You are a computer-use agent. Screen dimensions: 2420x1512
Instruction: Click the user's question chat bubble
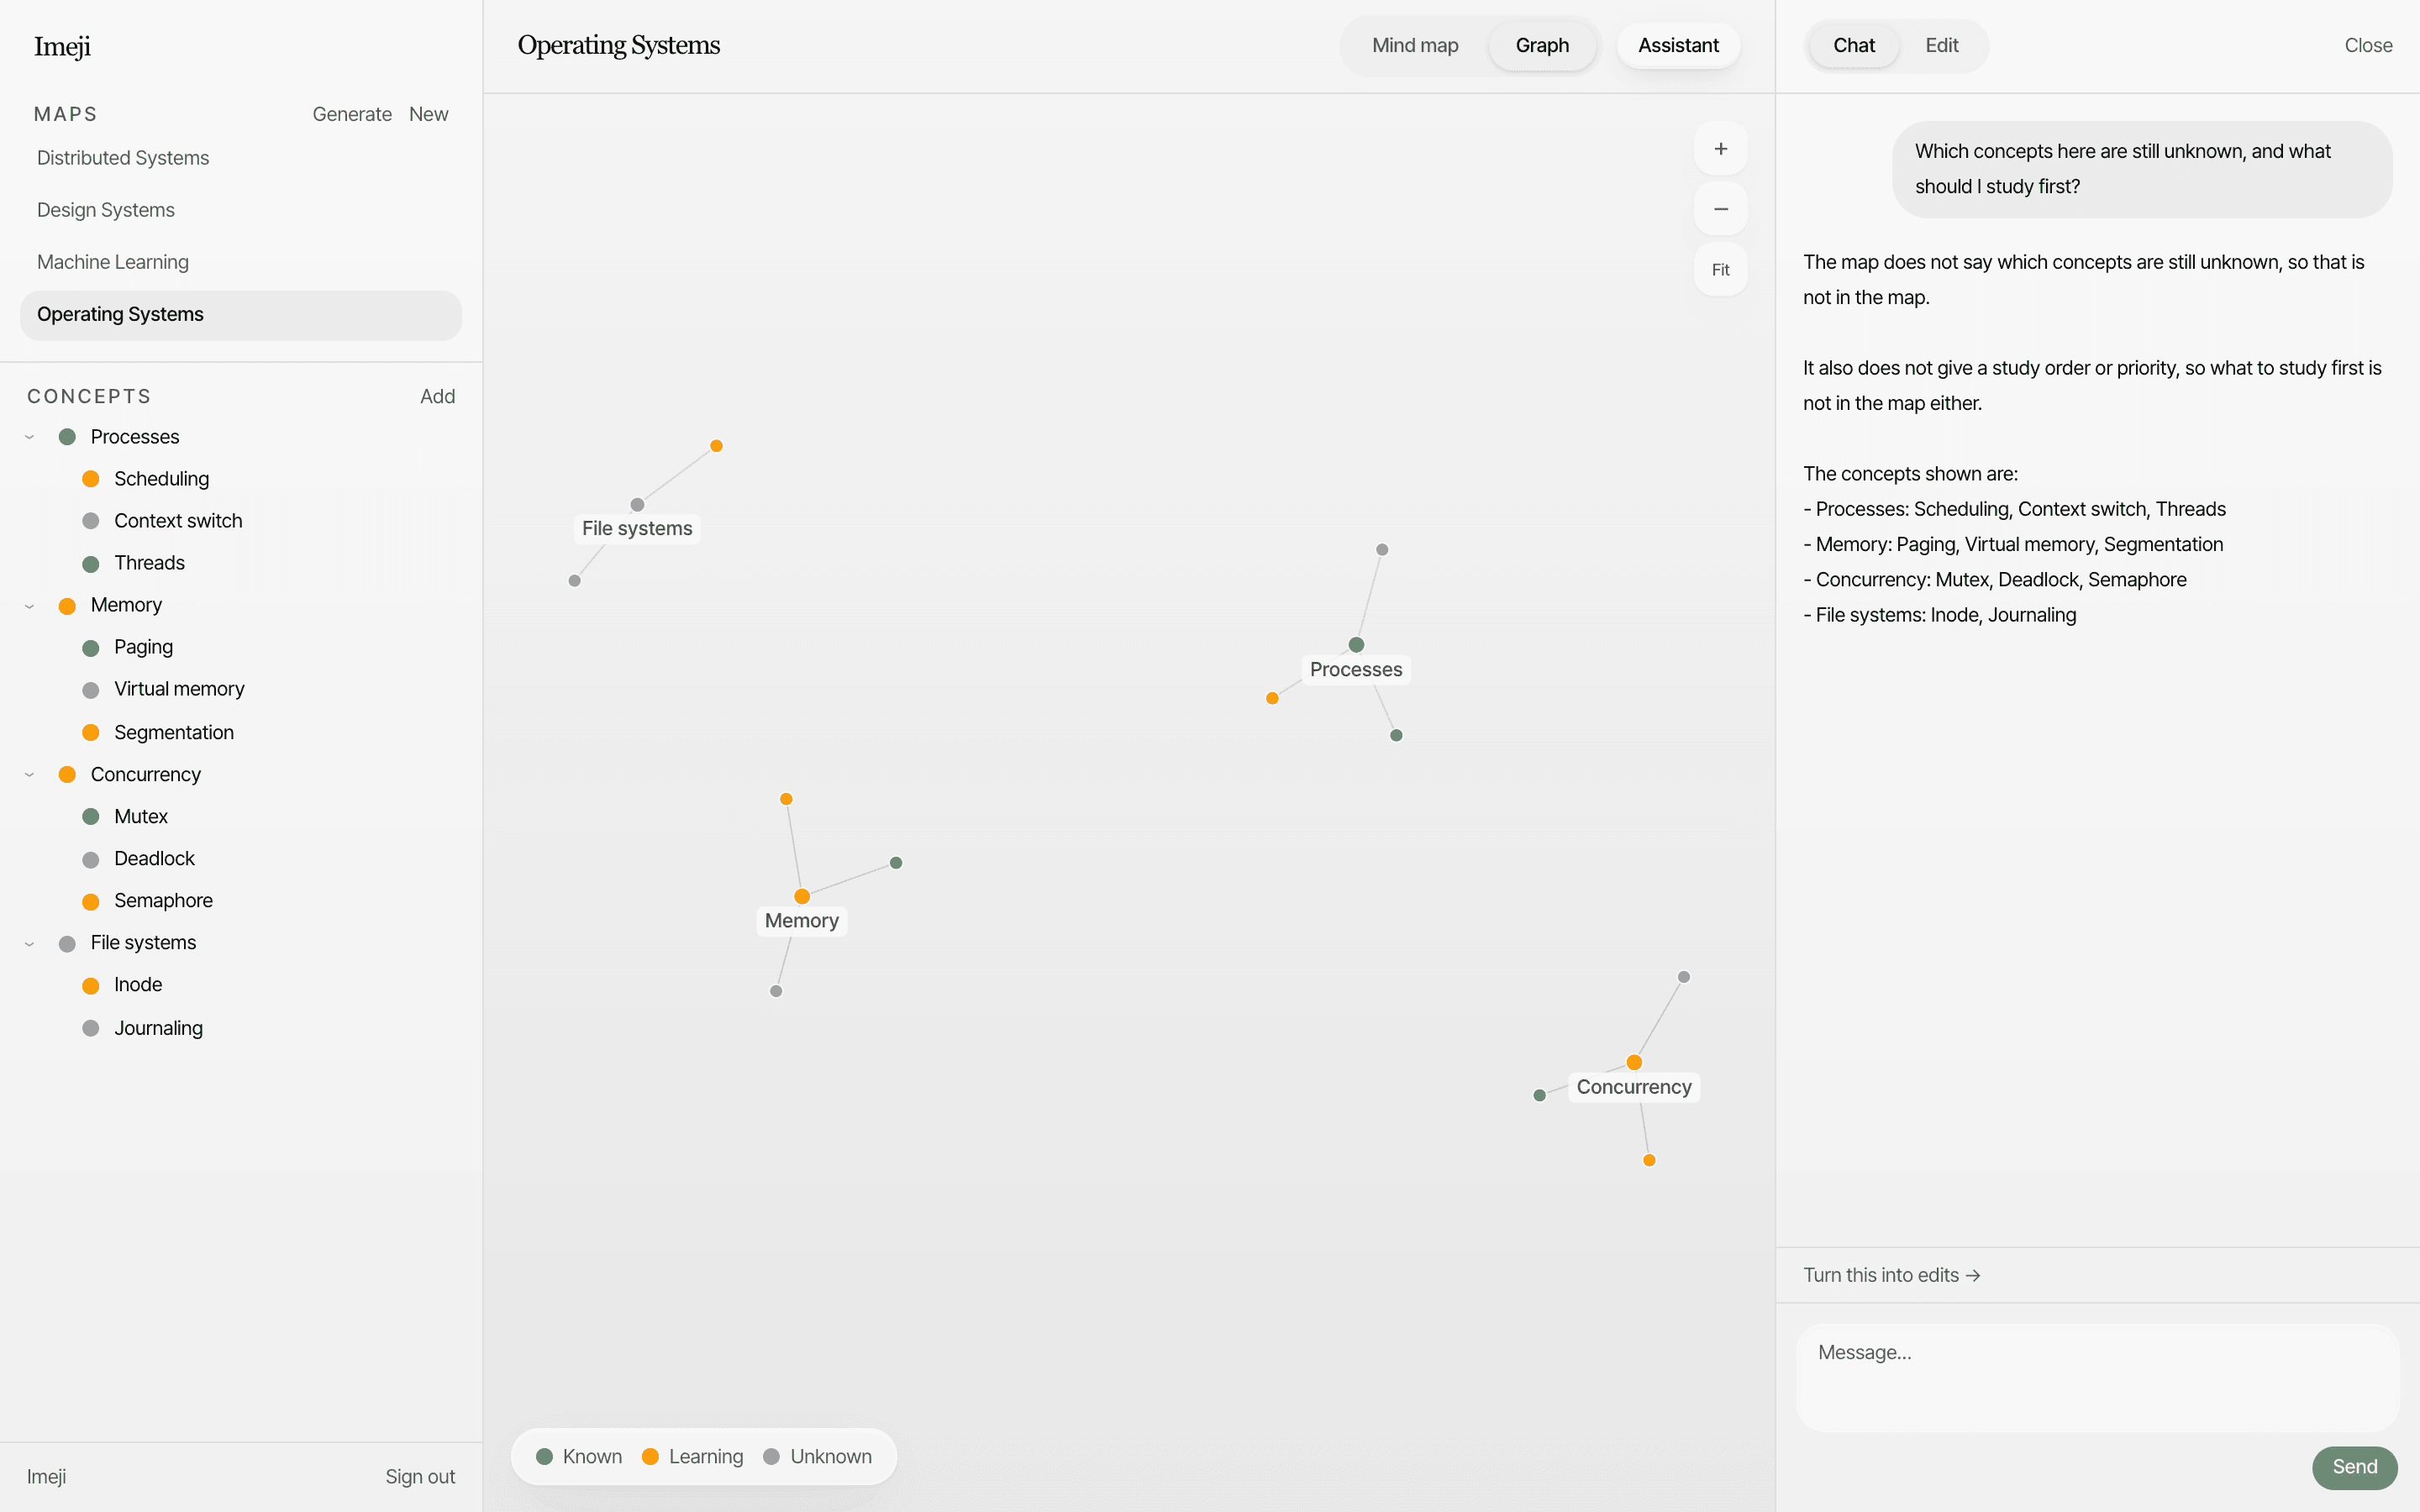pos(2142,169)
